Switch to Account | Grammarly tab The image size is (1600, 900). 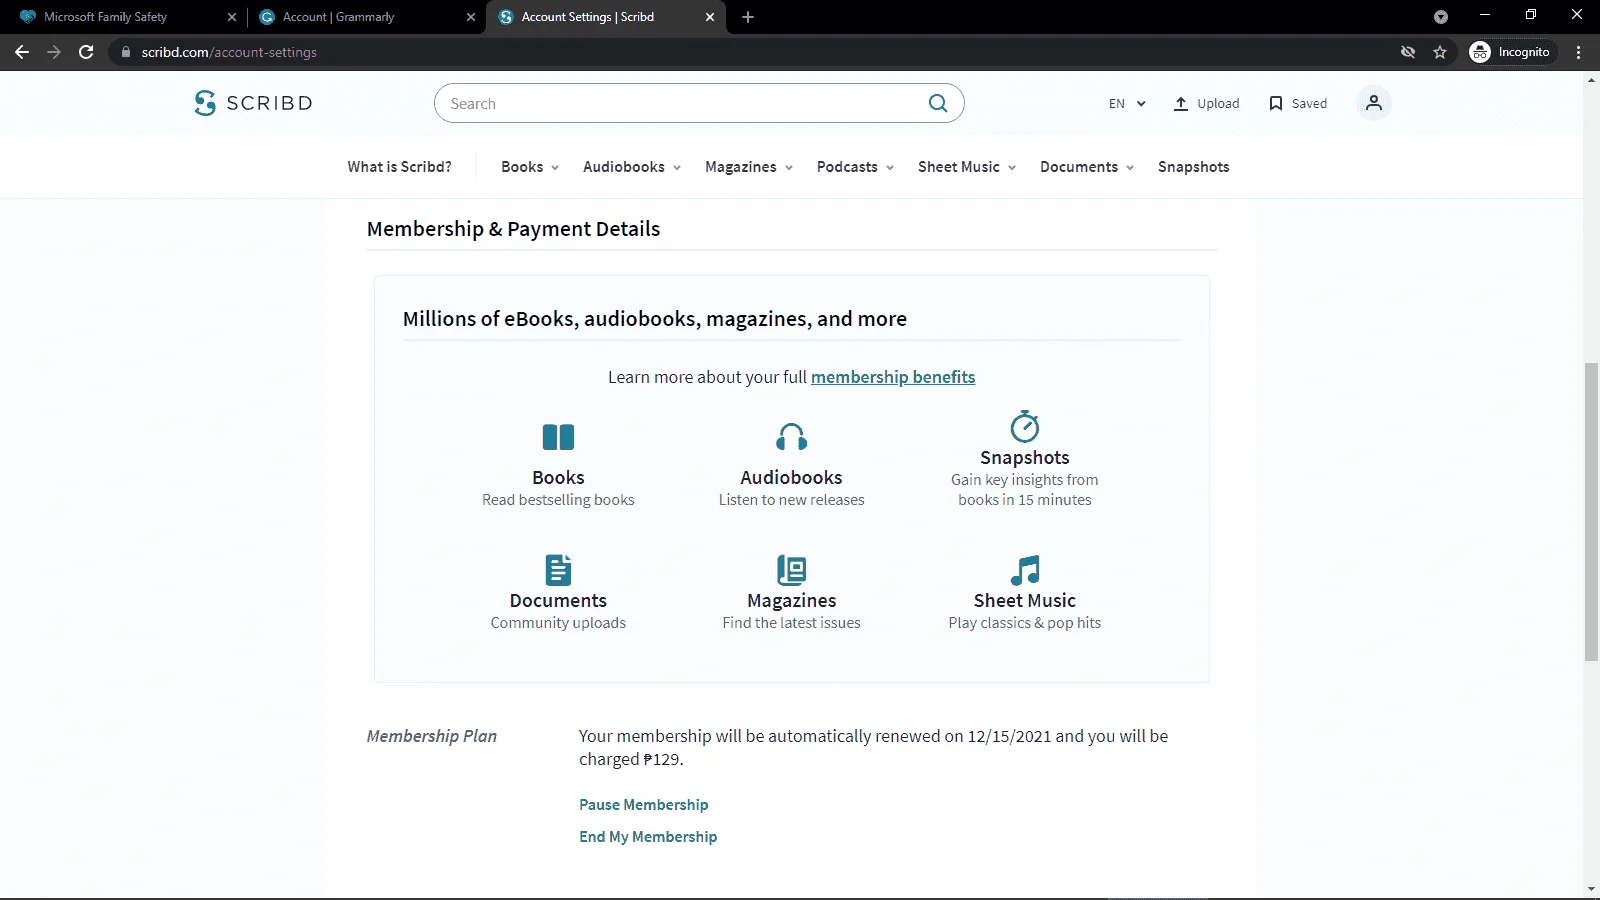(367, 17)
